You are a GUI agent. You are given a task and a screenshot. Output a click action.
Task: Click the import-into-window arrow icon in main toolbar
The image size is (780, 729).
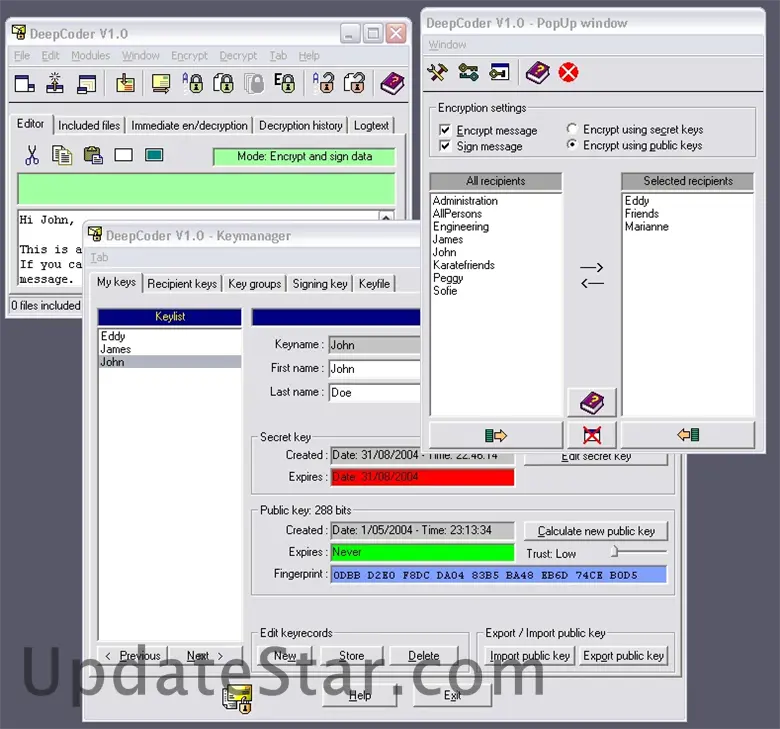click(125, 83)
